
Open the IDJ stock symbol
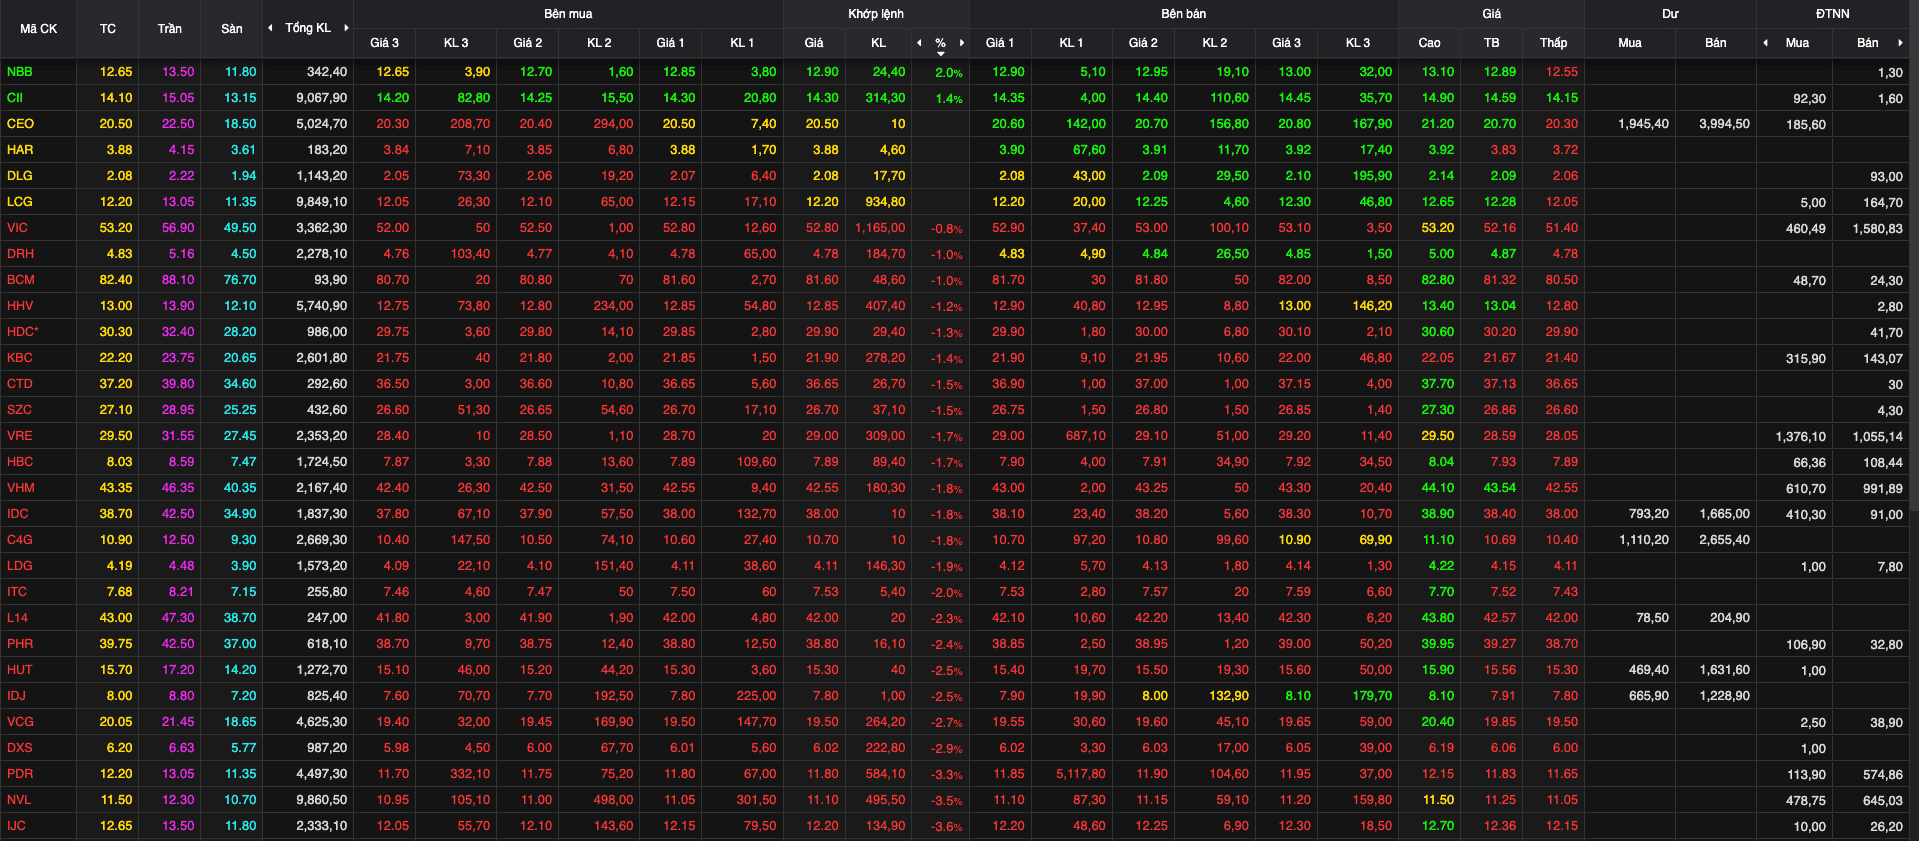coord(17,696)
